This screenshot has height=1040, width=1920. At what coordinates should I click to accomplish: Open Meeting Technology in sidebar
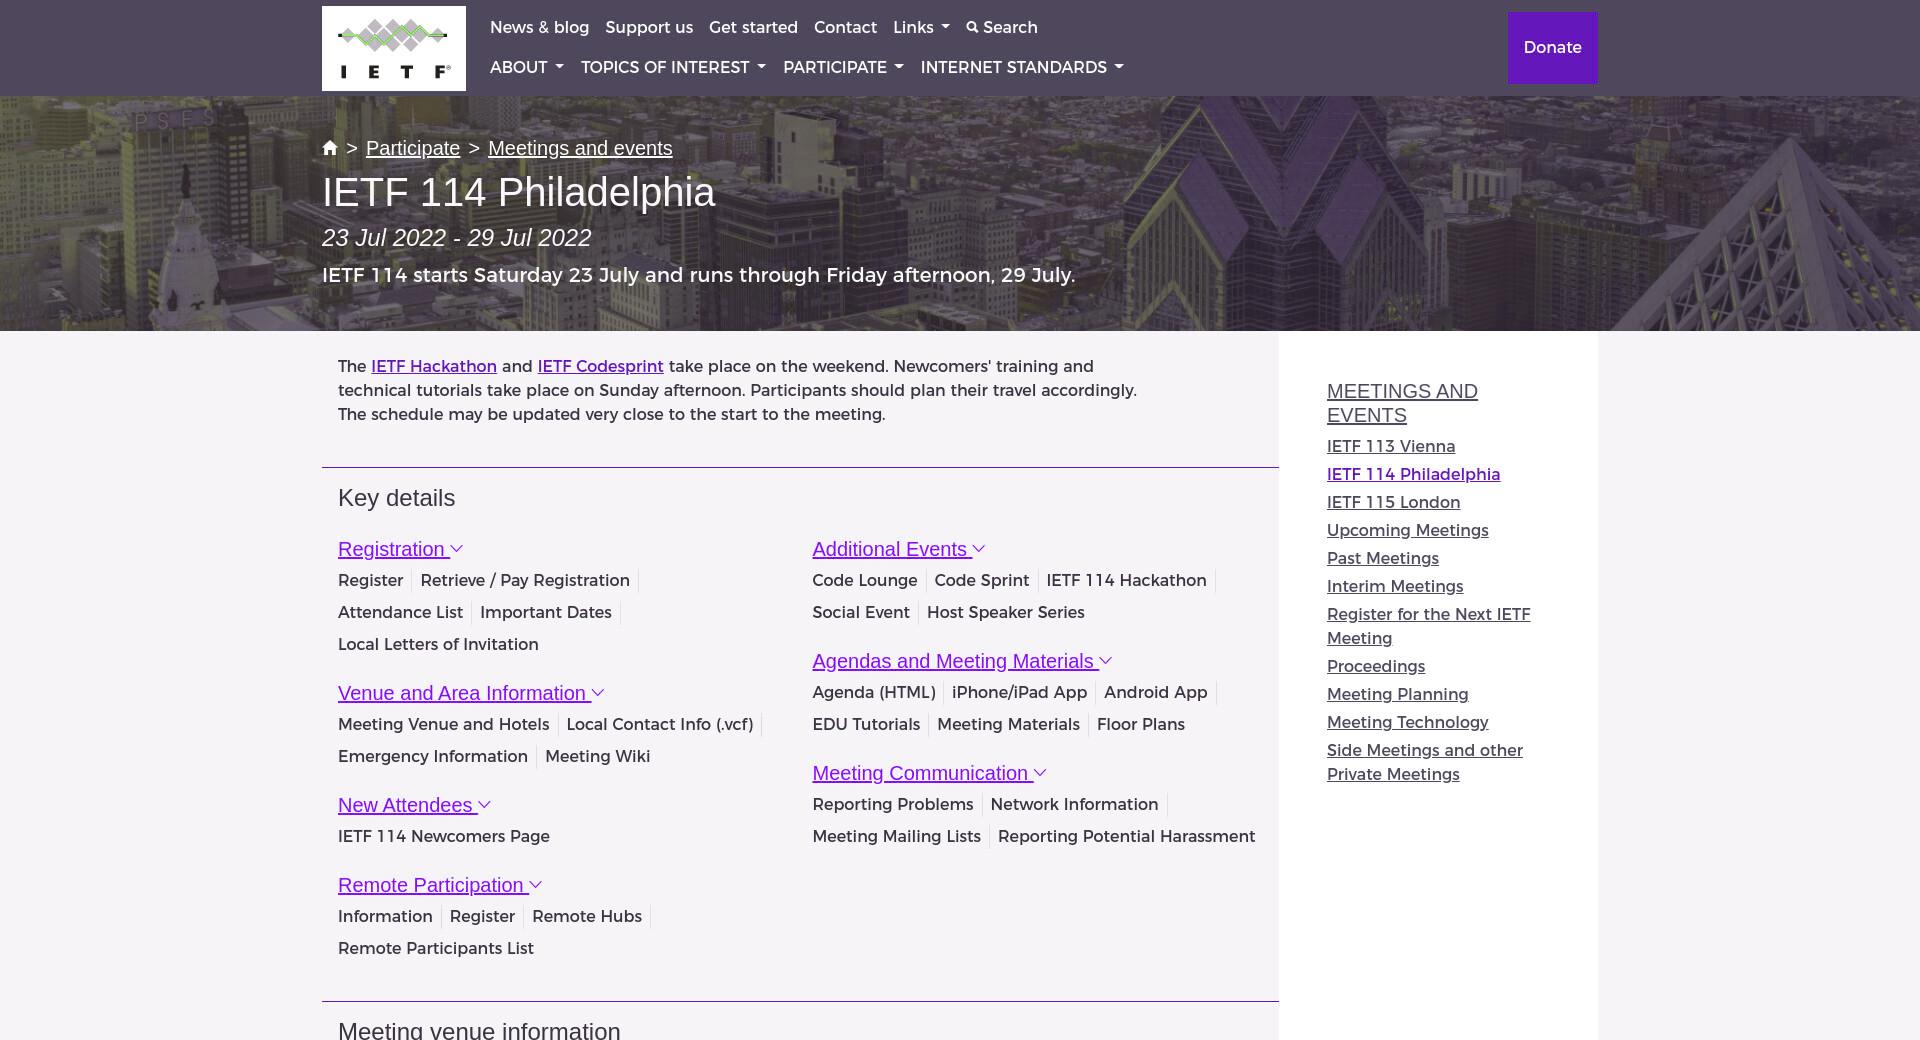tap(1408, 722)
